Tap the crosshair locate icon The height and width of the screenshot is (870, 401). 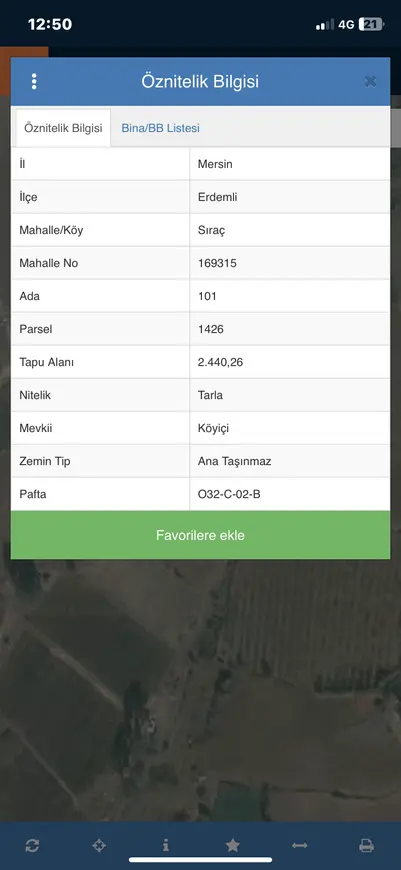click(99, 846)
